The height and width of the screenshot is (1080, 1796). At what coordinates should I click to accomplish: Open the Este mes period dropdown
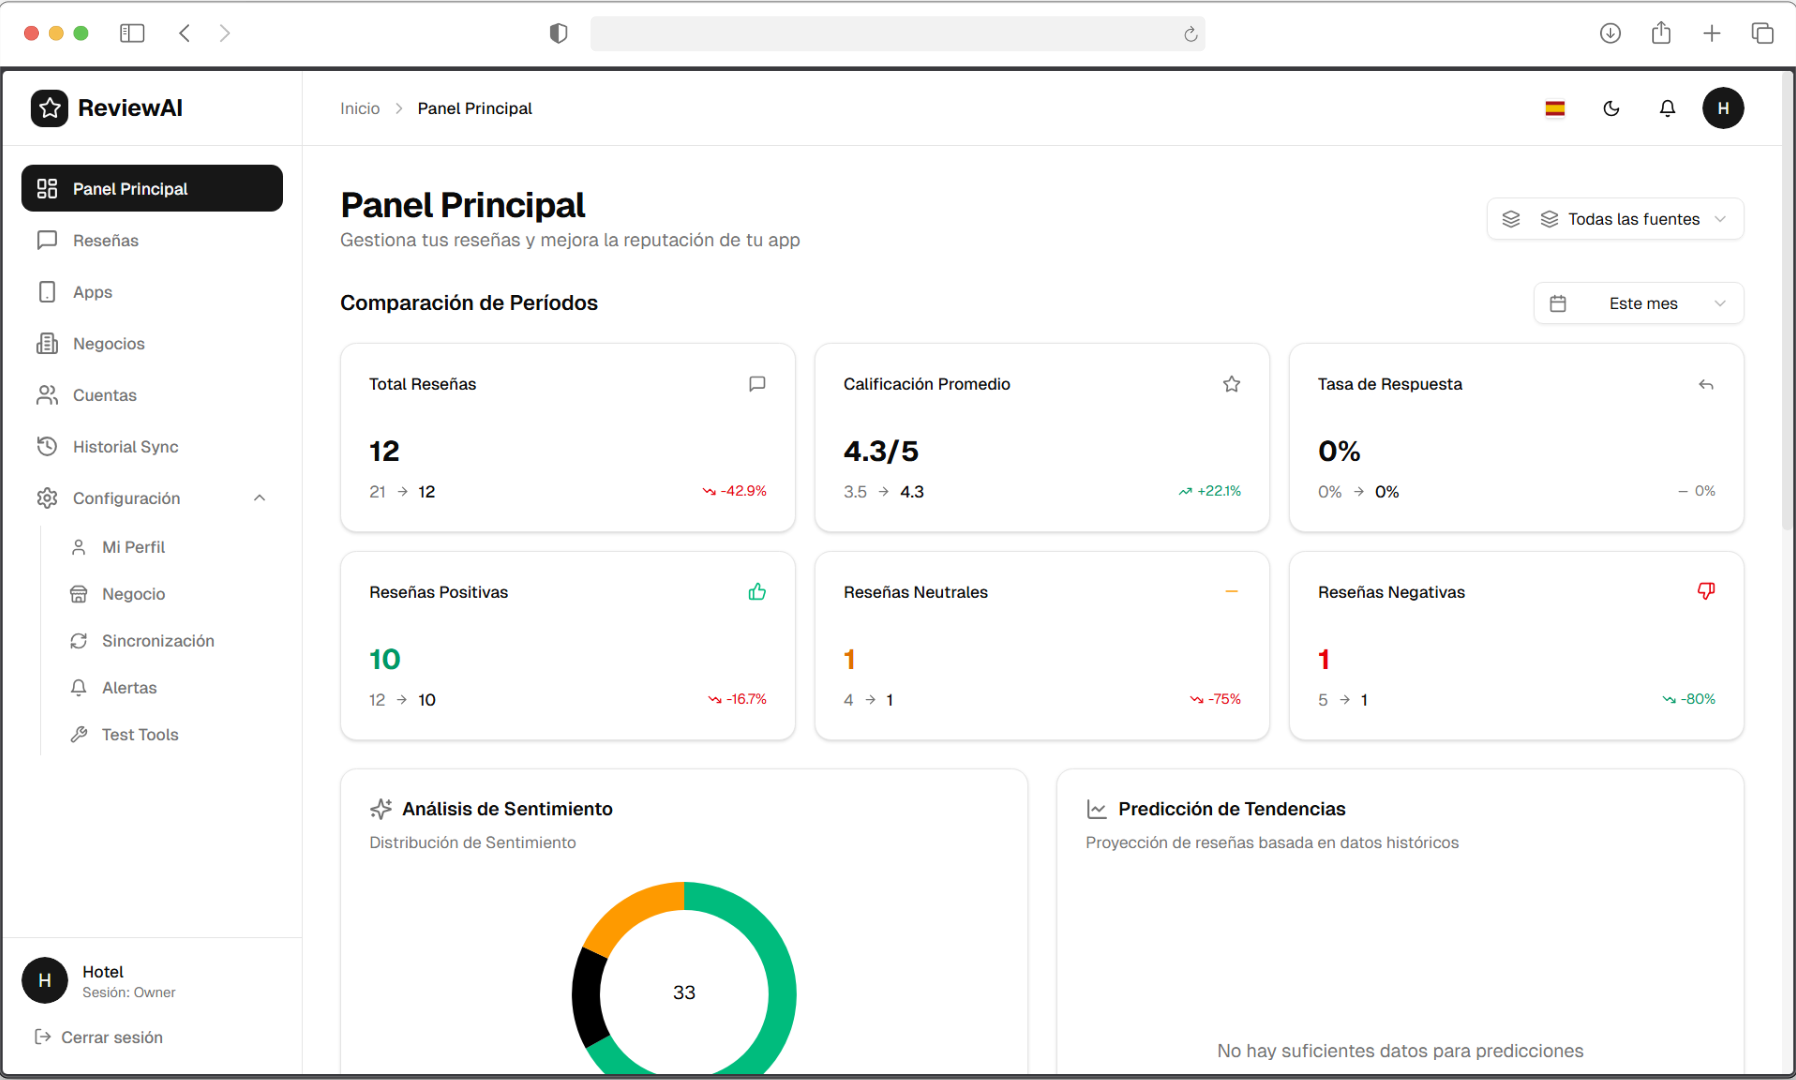click(x=1638, y=303)
